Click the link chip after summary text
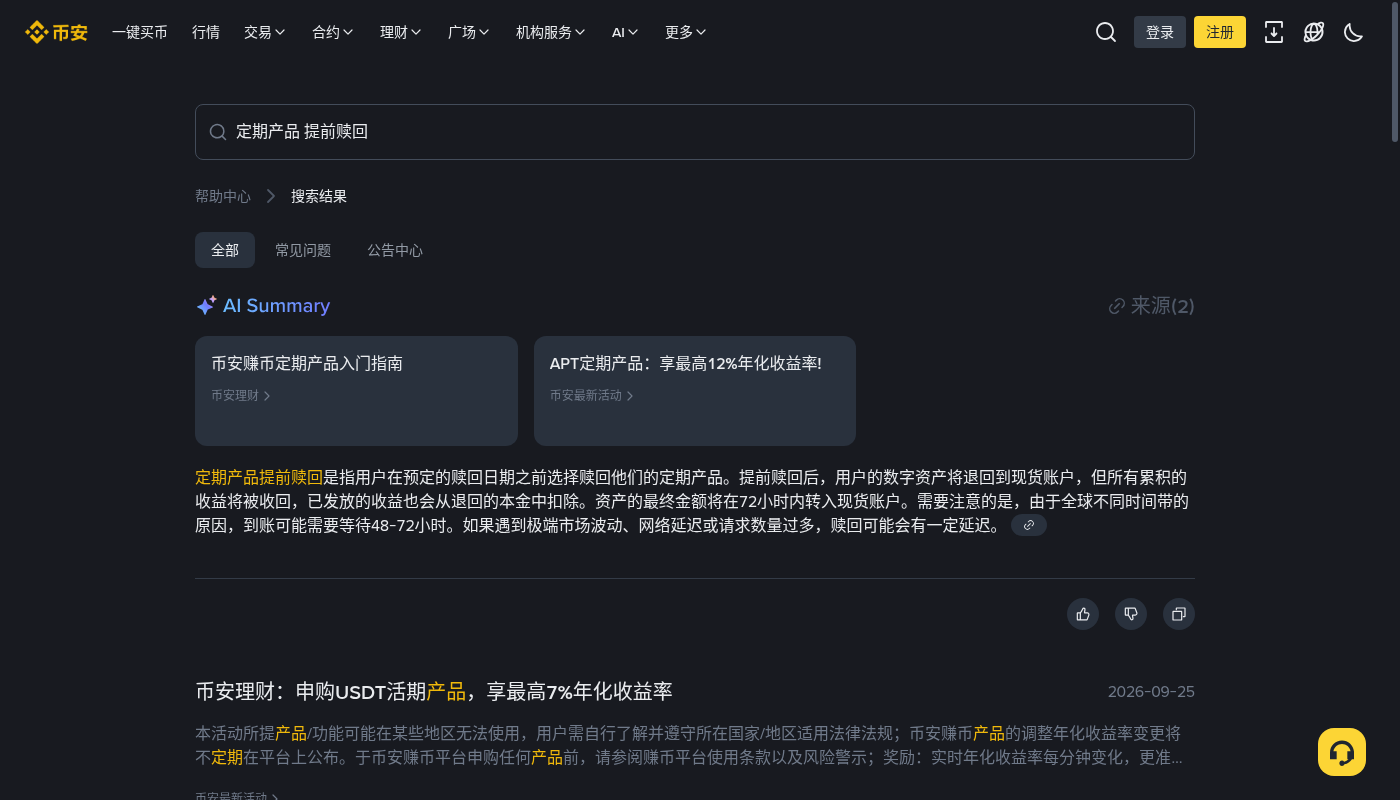The image size is (1400, 800). pos(1029,525)
